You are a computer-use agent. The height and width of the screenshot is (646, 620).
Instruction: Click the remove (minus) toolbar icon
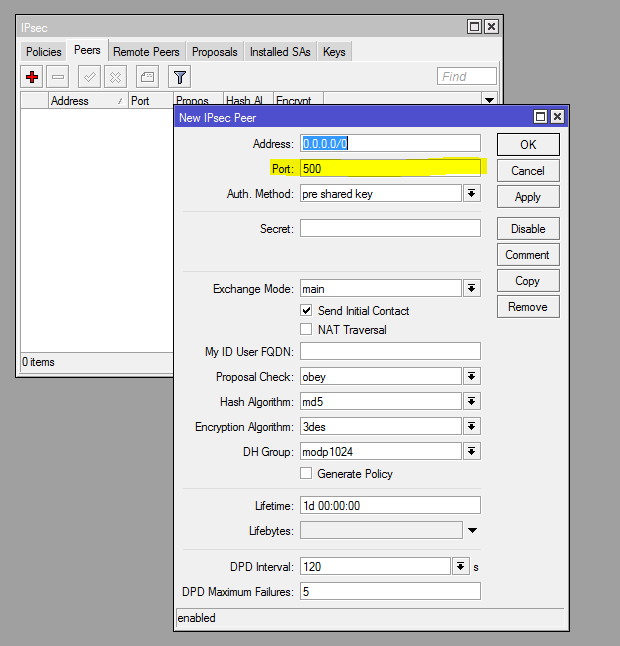[58, 77]
